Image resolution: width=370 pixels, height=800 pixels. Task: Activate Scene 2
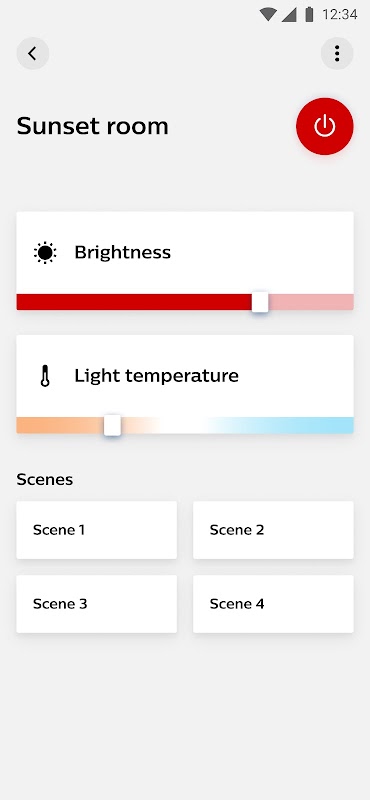coord(273,530)
